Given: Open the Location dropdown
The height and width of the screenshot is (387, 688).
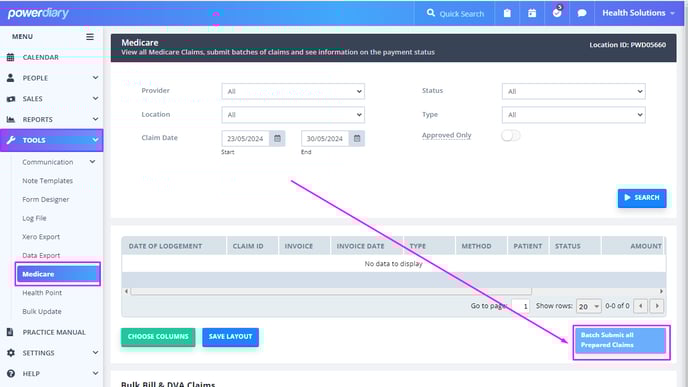Looking at the screenshot, I should [x=293, y=115].
